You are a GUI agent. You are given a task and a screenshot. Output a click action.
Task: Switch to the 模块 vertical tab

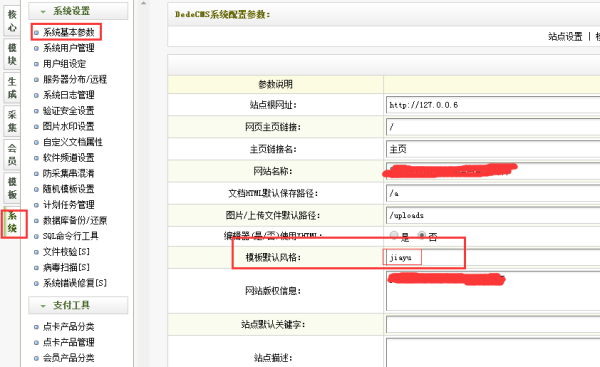pyautogui.click(x=12, y=54)
